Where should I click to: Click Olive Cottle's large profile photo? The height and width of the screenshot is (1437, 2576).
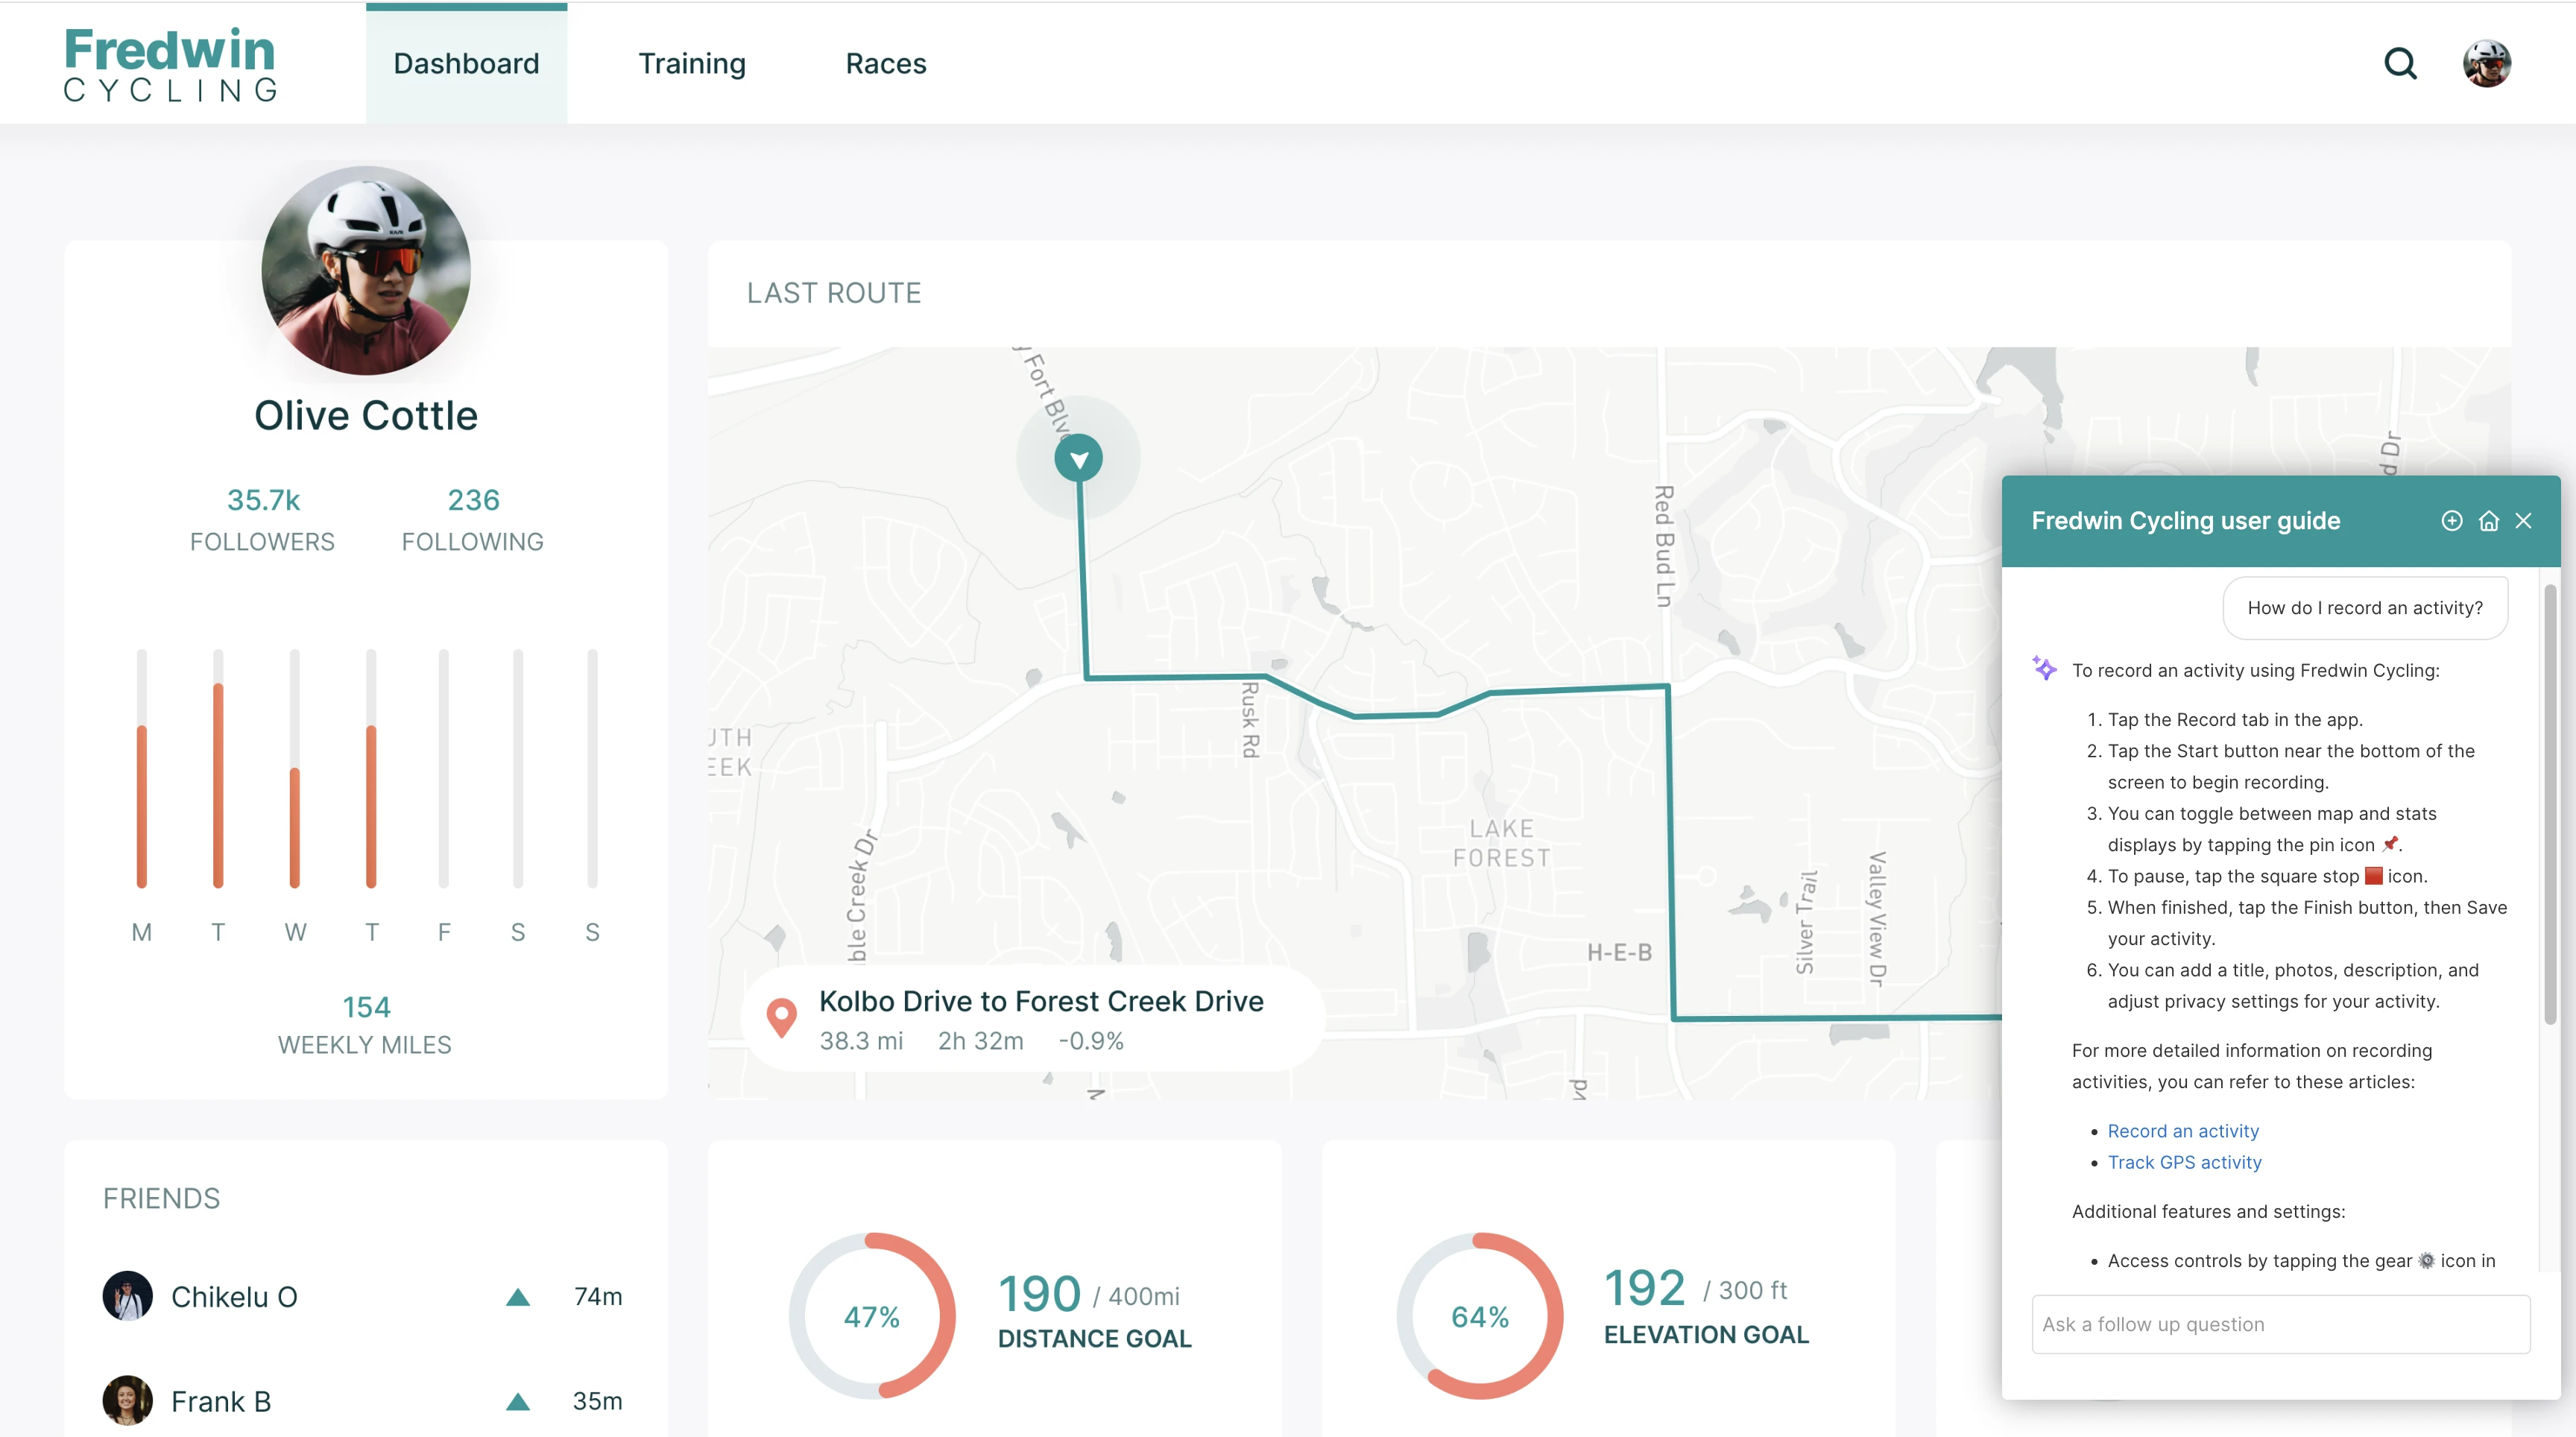pyautogui.click(x=366, y=270)
